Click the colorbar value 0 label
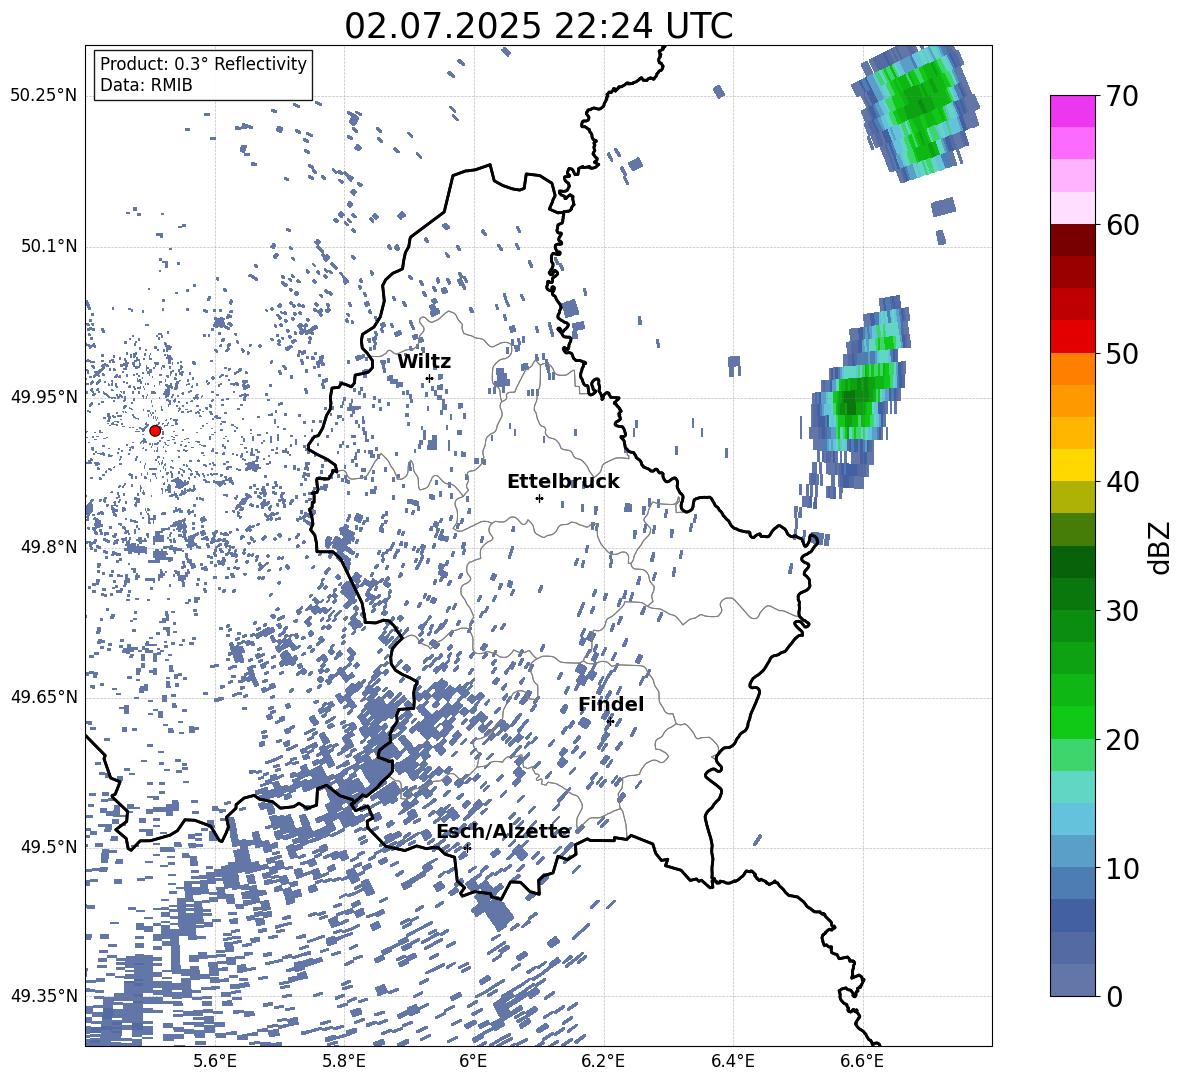 click(x=1114, y=996)
